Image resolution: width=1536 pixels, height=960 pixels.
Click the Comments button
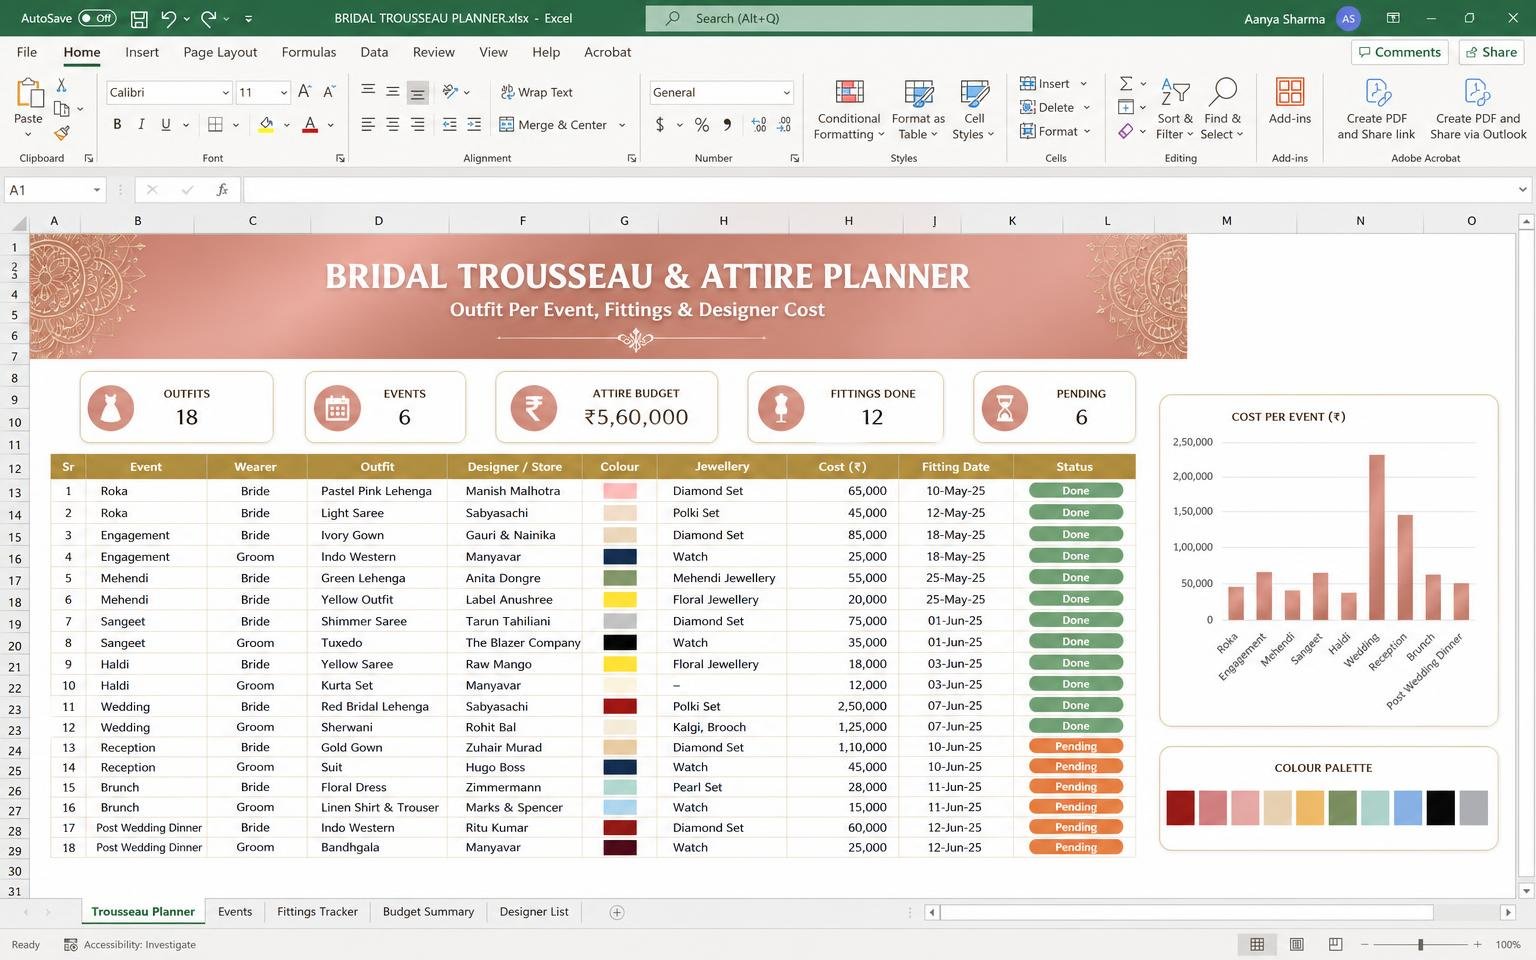[x=1398, y=52]
